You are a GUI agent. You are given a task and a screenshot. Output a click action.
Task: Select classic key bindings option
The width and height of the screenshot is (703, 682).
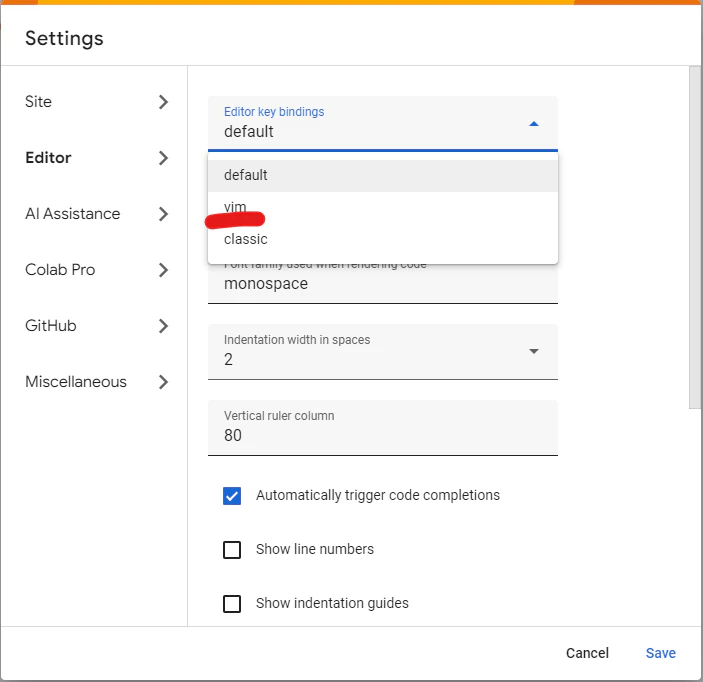pos(246,239)
